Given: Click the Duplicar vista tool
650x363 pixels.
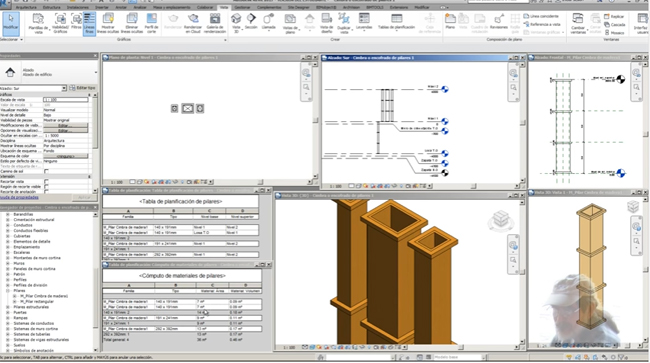Looking at the screenshot, I should point(344,23).
